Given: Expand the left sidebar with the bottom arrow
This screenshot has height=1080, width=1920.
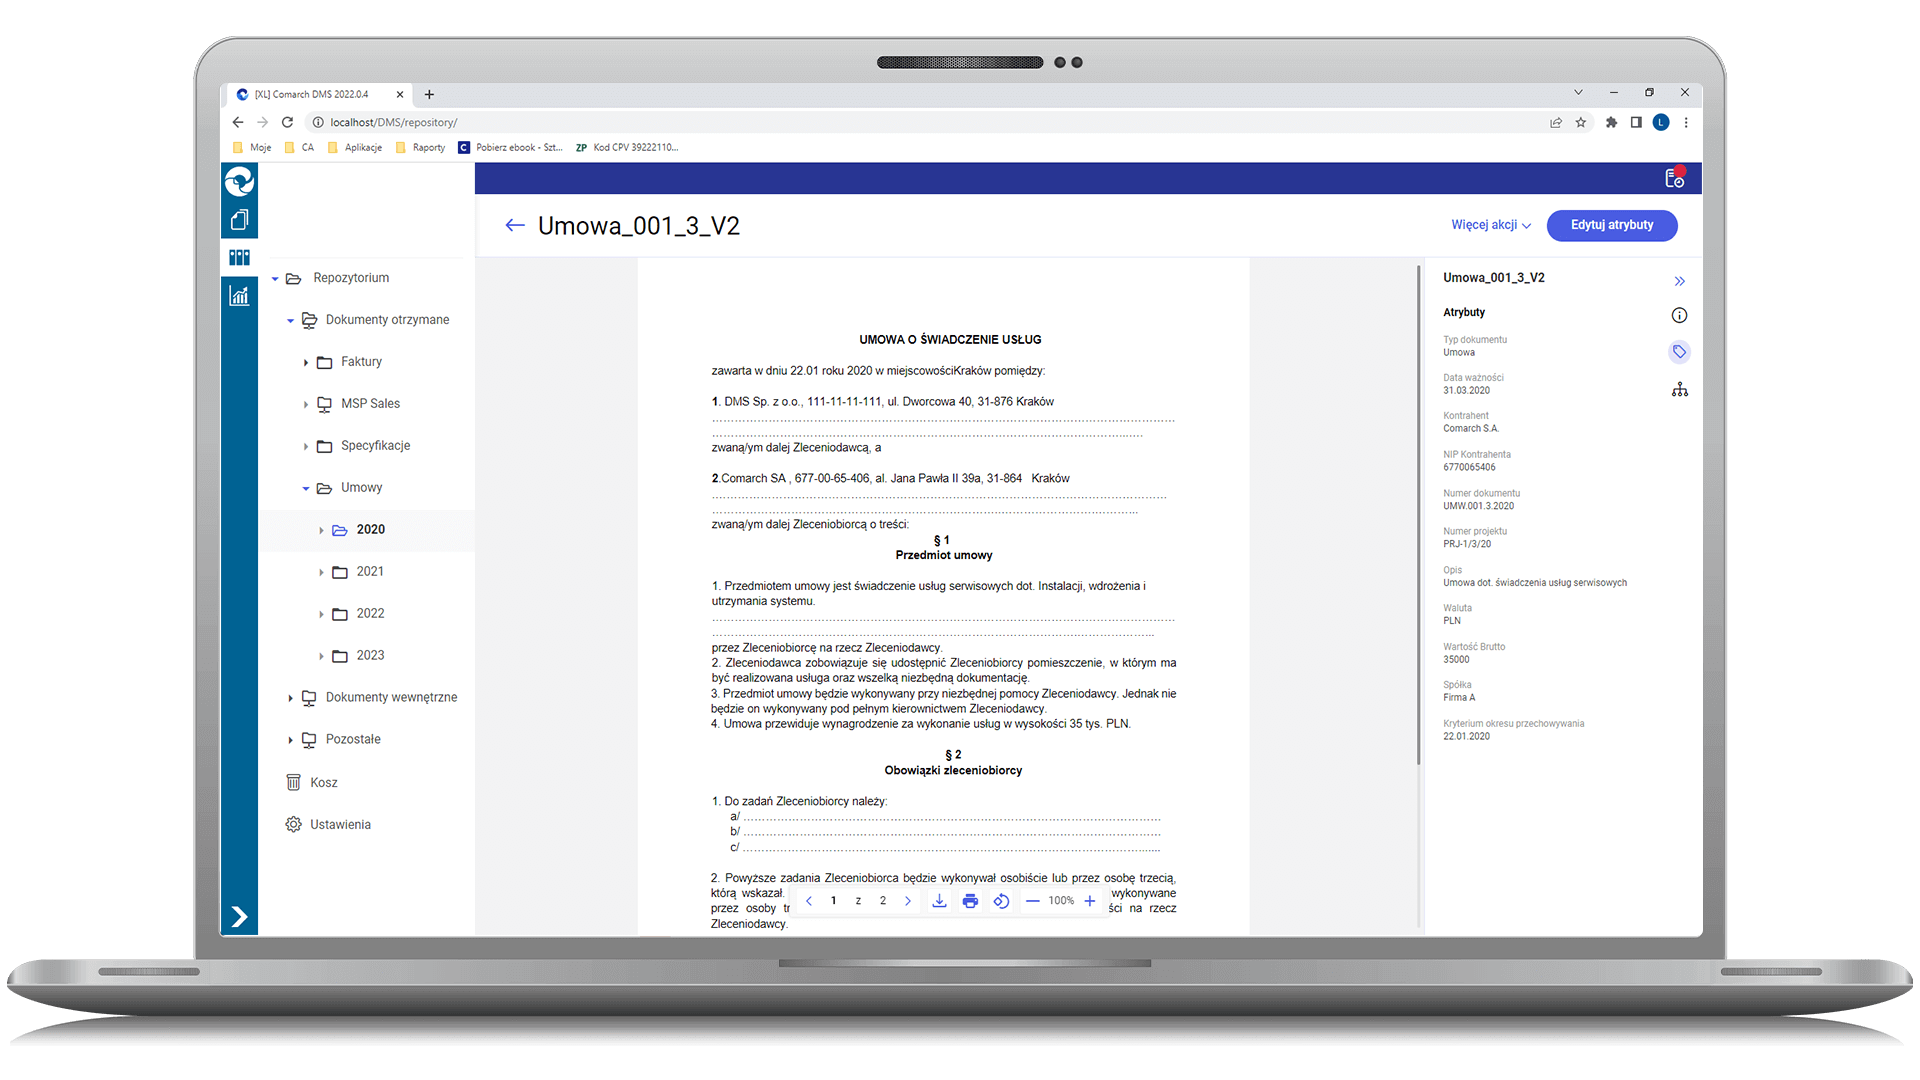Looking at the screenshot, I should (x=239, y=916).
